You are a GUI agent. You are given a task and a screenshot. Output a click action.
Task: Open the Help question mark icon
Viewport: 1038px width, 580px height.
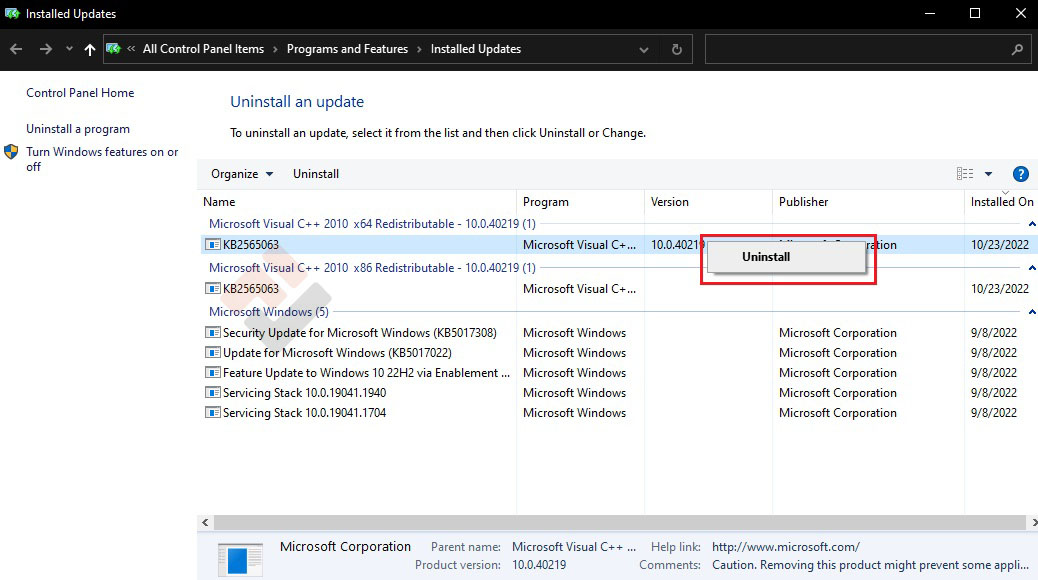(x=1021, y=174)
